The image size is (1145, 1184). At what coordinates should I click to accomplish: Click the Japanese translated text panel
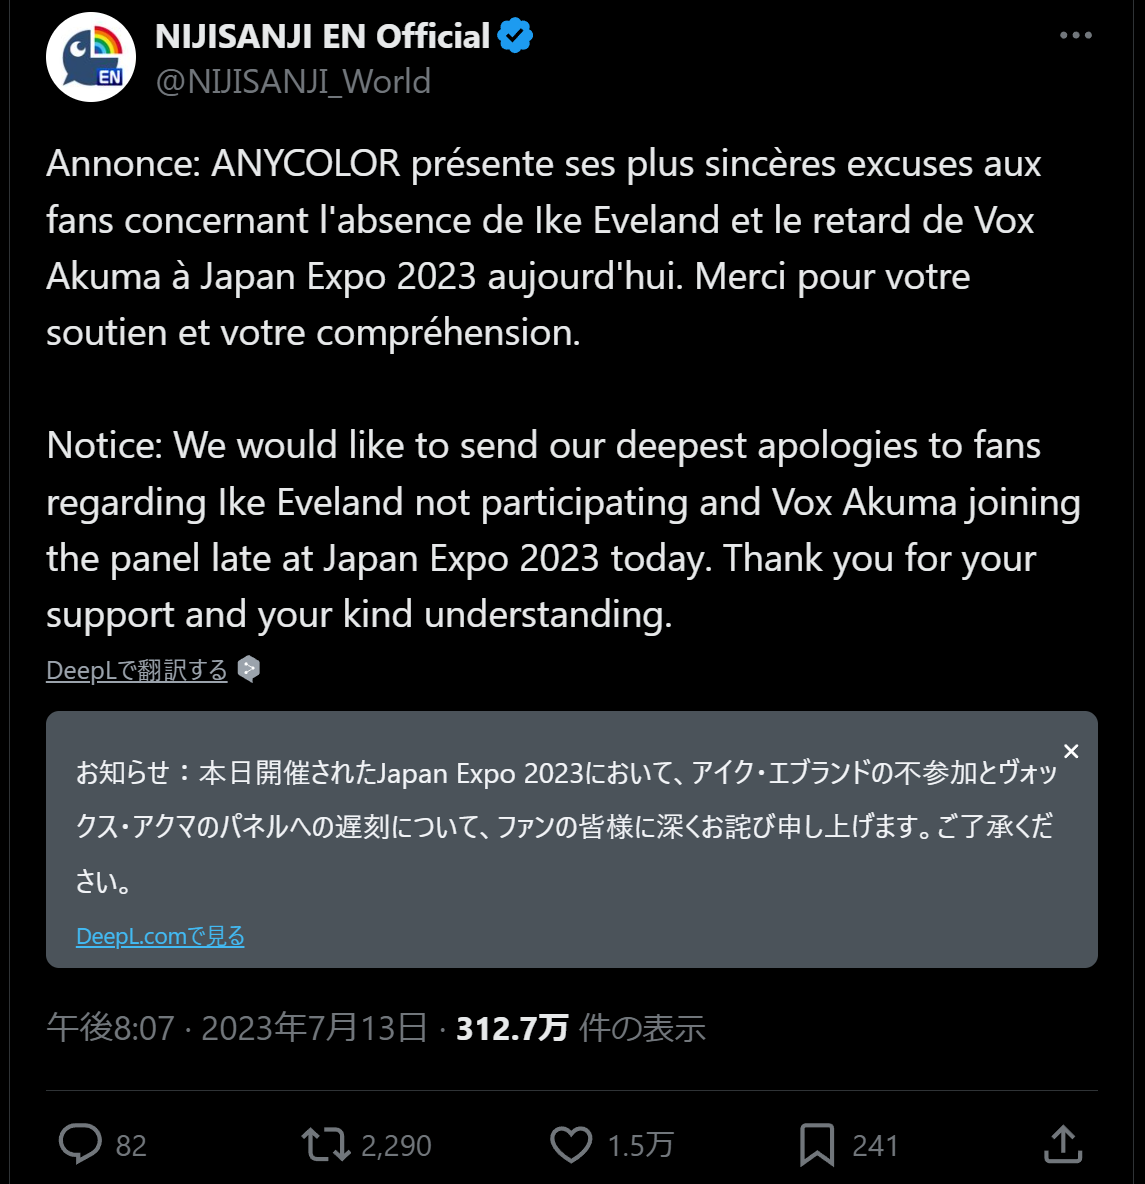[x=565, y=826]
